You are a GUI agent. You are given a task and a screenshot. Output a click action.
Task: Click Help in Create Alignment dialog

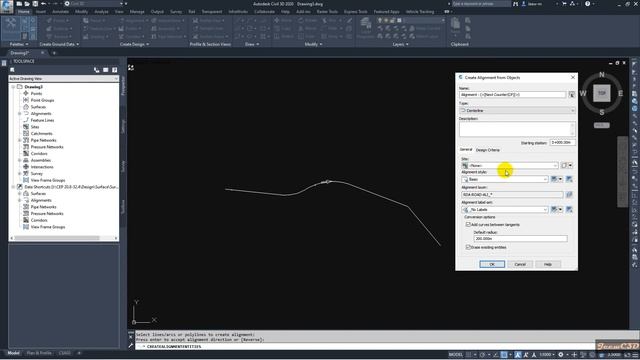pyautogui.click(x=548, y=264)
